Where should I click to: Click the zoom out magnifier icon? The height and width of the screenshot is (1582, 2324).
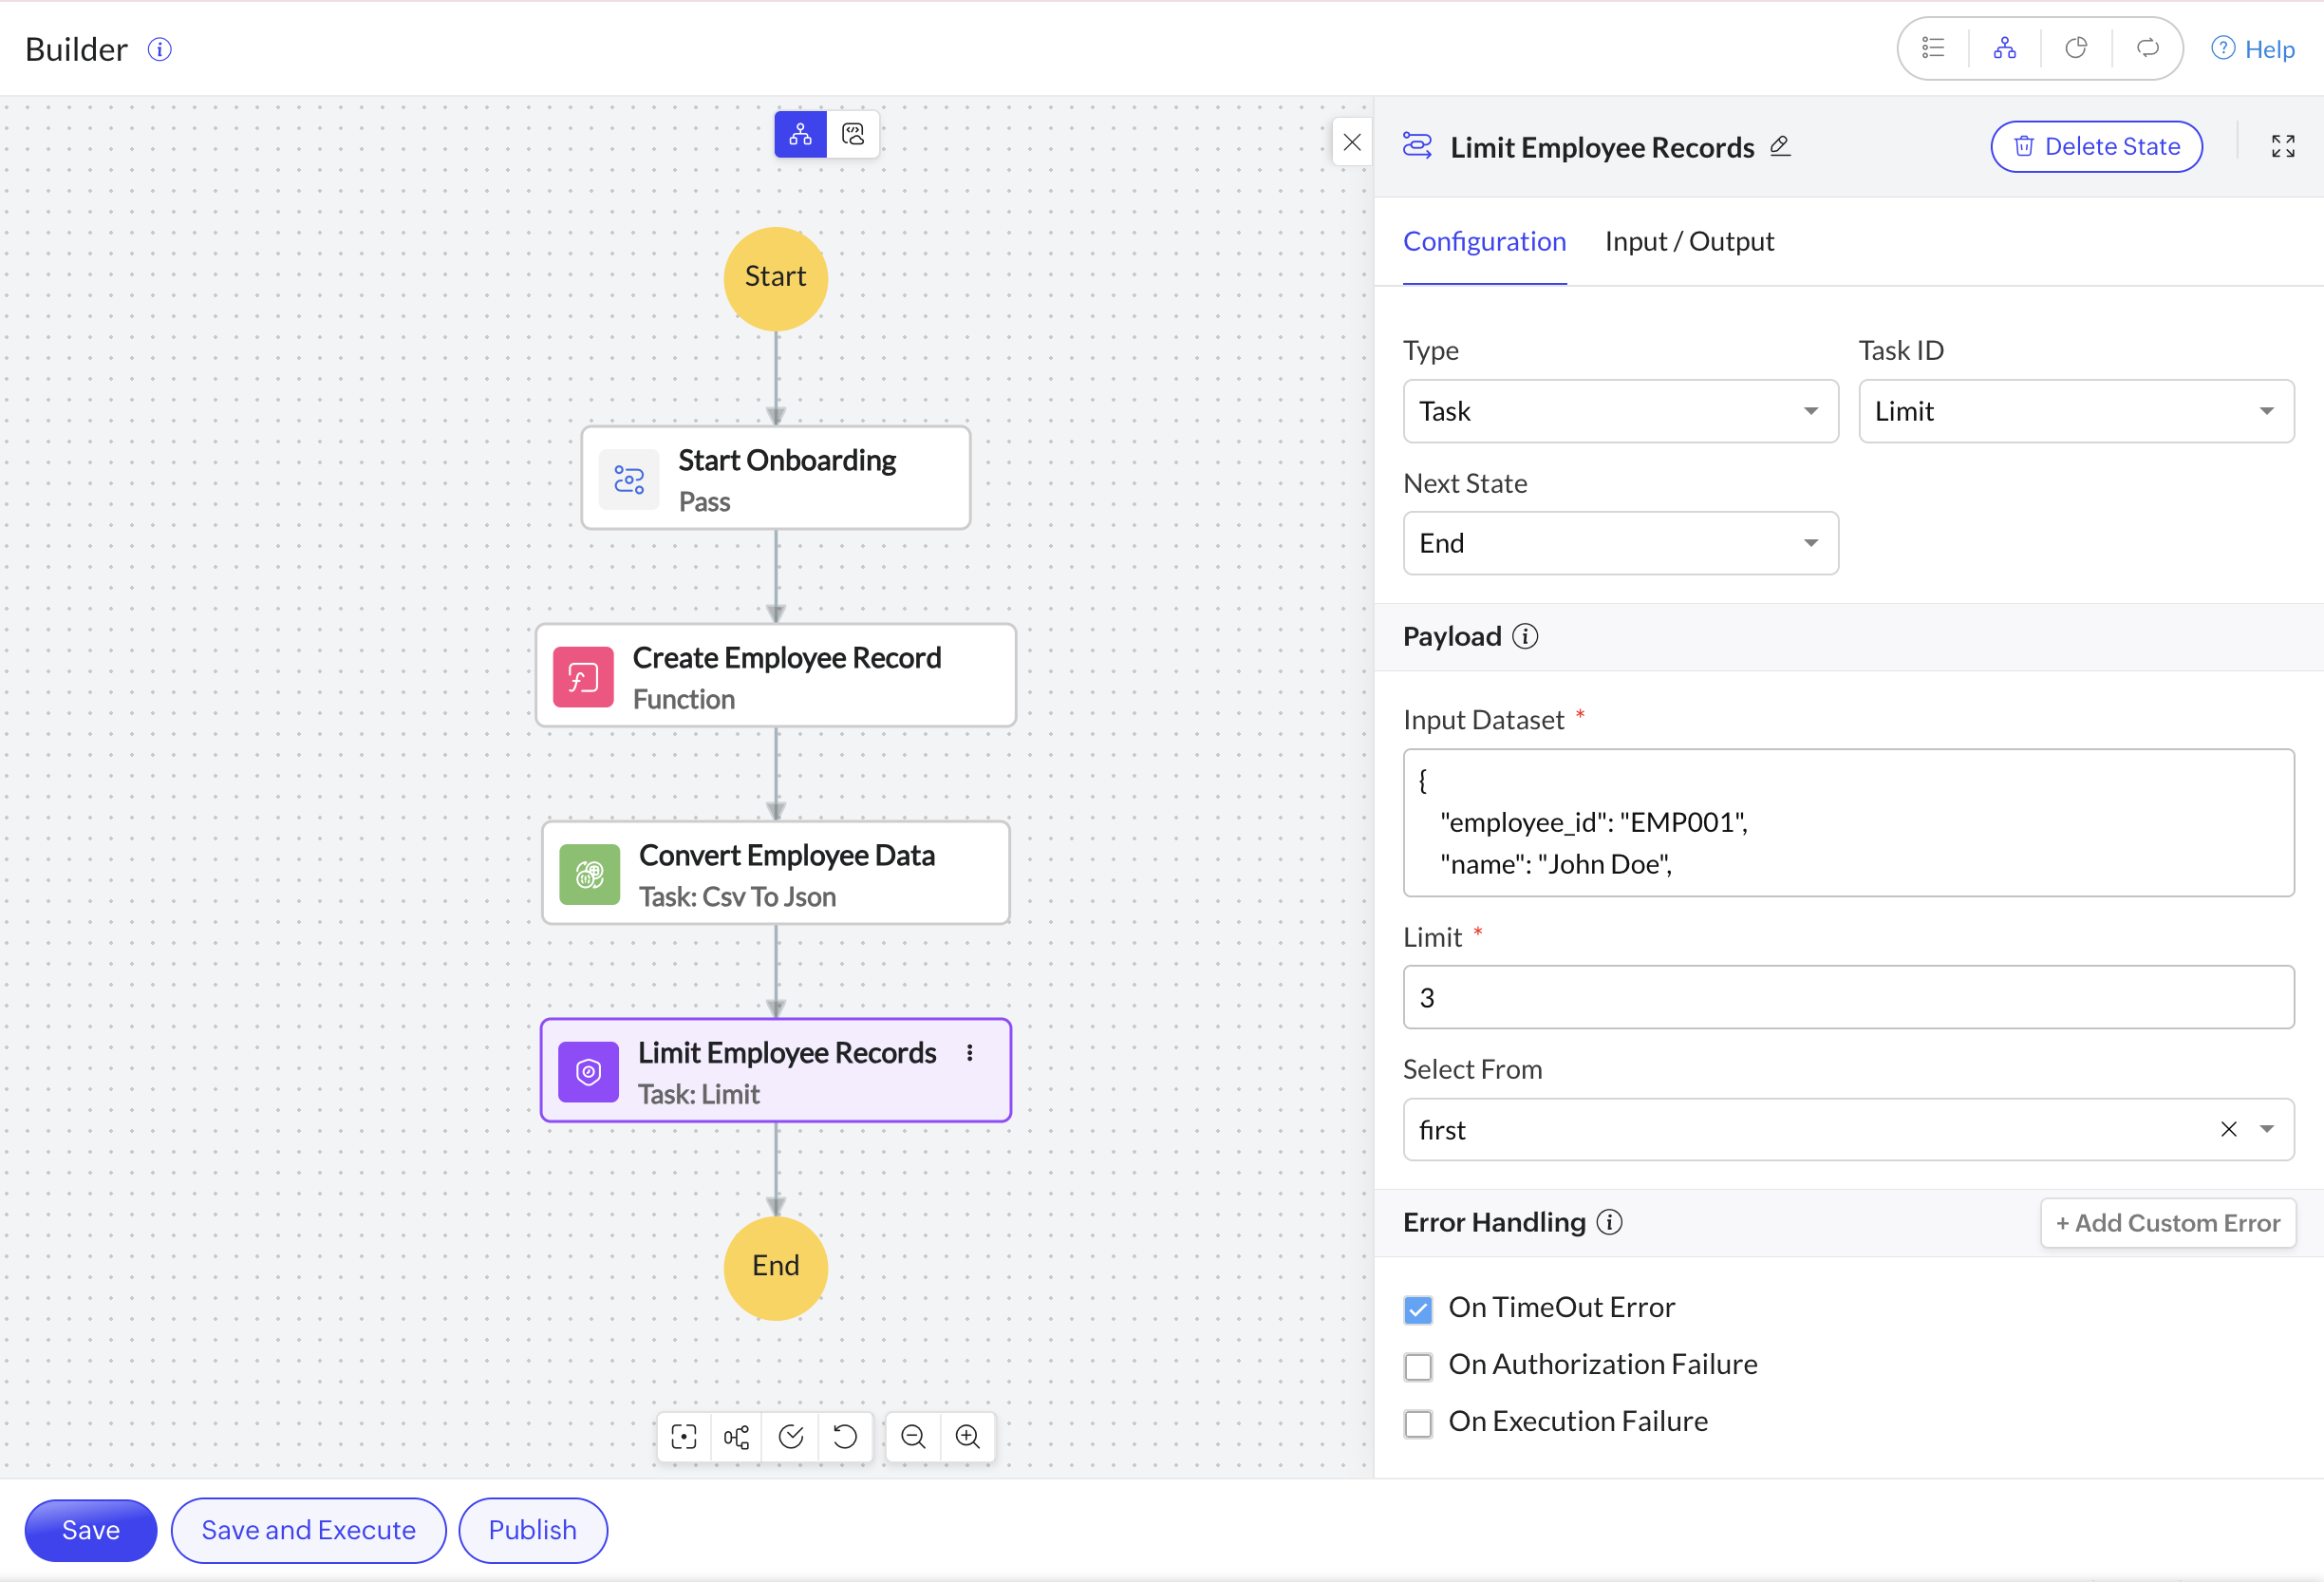912,1437
